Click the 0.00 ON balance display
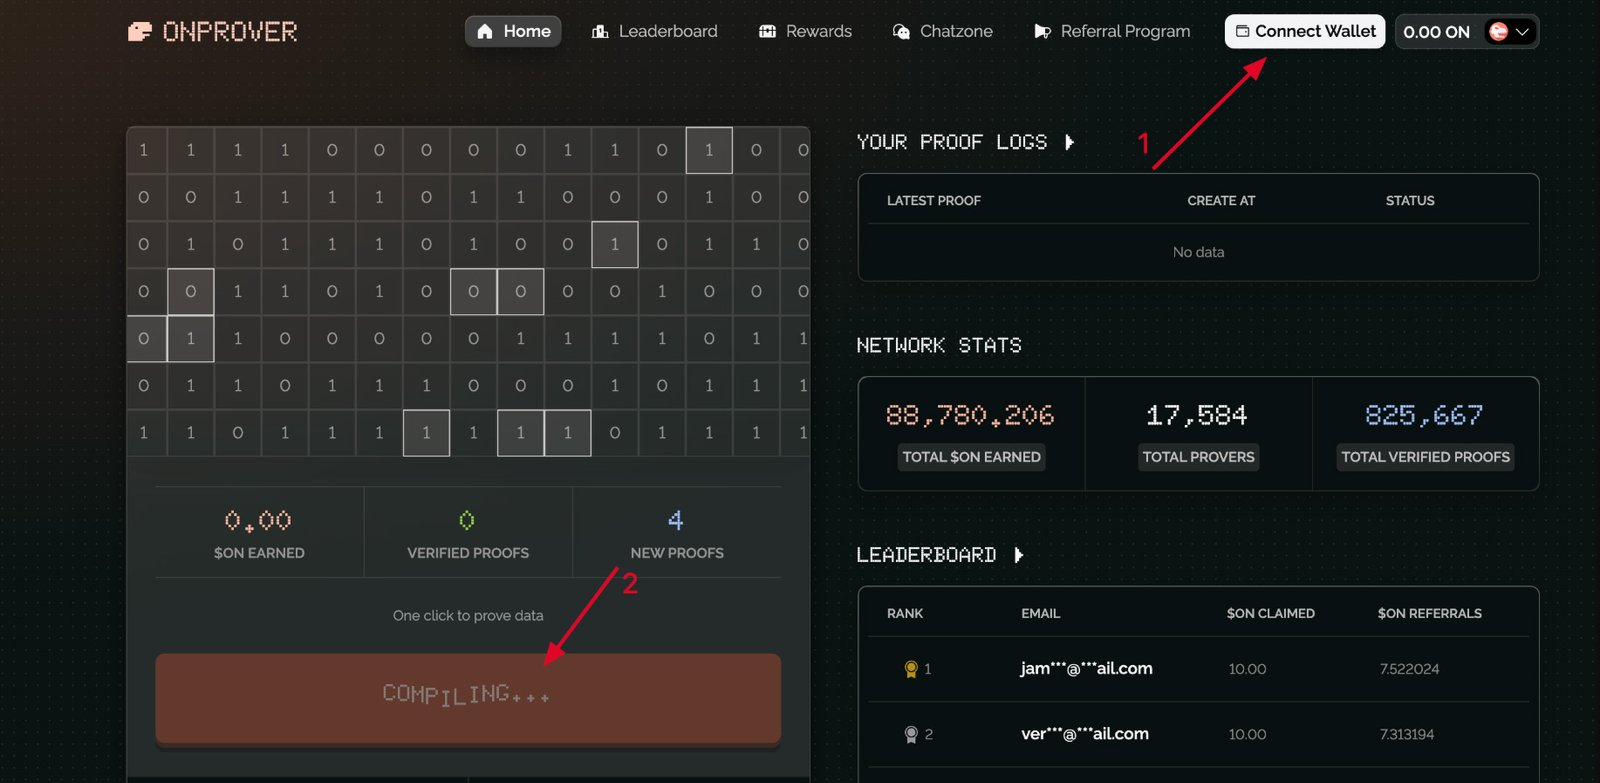 (1436, 32)
